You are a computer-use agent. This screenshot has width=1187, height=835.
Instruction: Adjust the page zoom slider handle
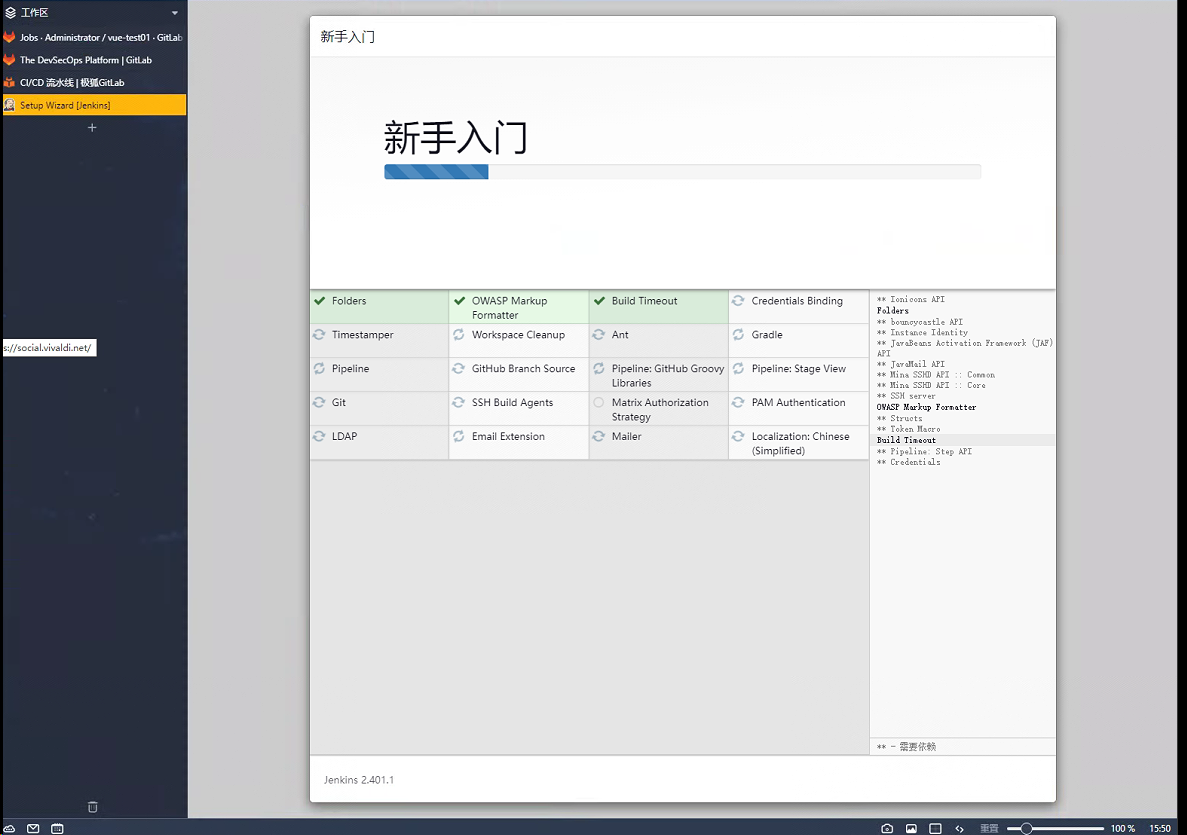pos(1027,828)
